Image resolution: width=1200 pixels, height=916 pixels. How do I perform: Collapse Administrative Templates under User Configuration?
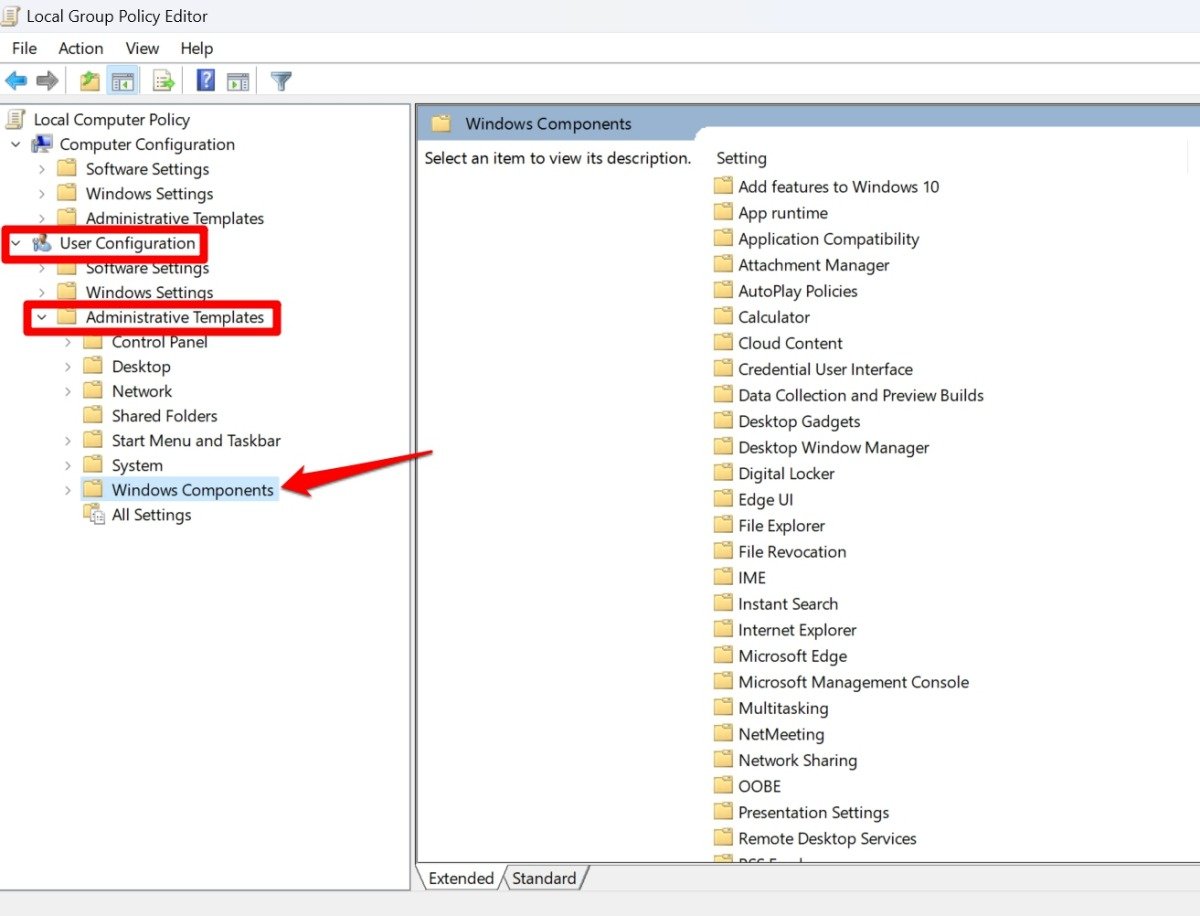click(x=42, y=318)
